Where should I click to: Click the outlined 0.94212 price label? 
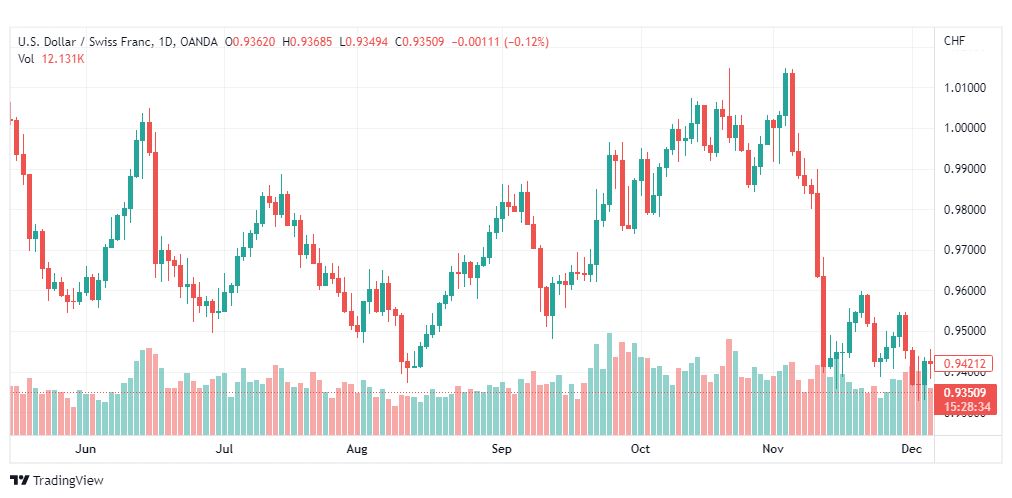[965, 363]
